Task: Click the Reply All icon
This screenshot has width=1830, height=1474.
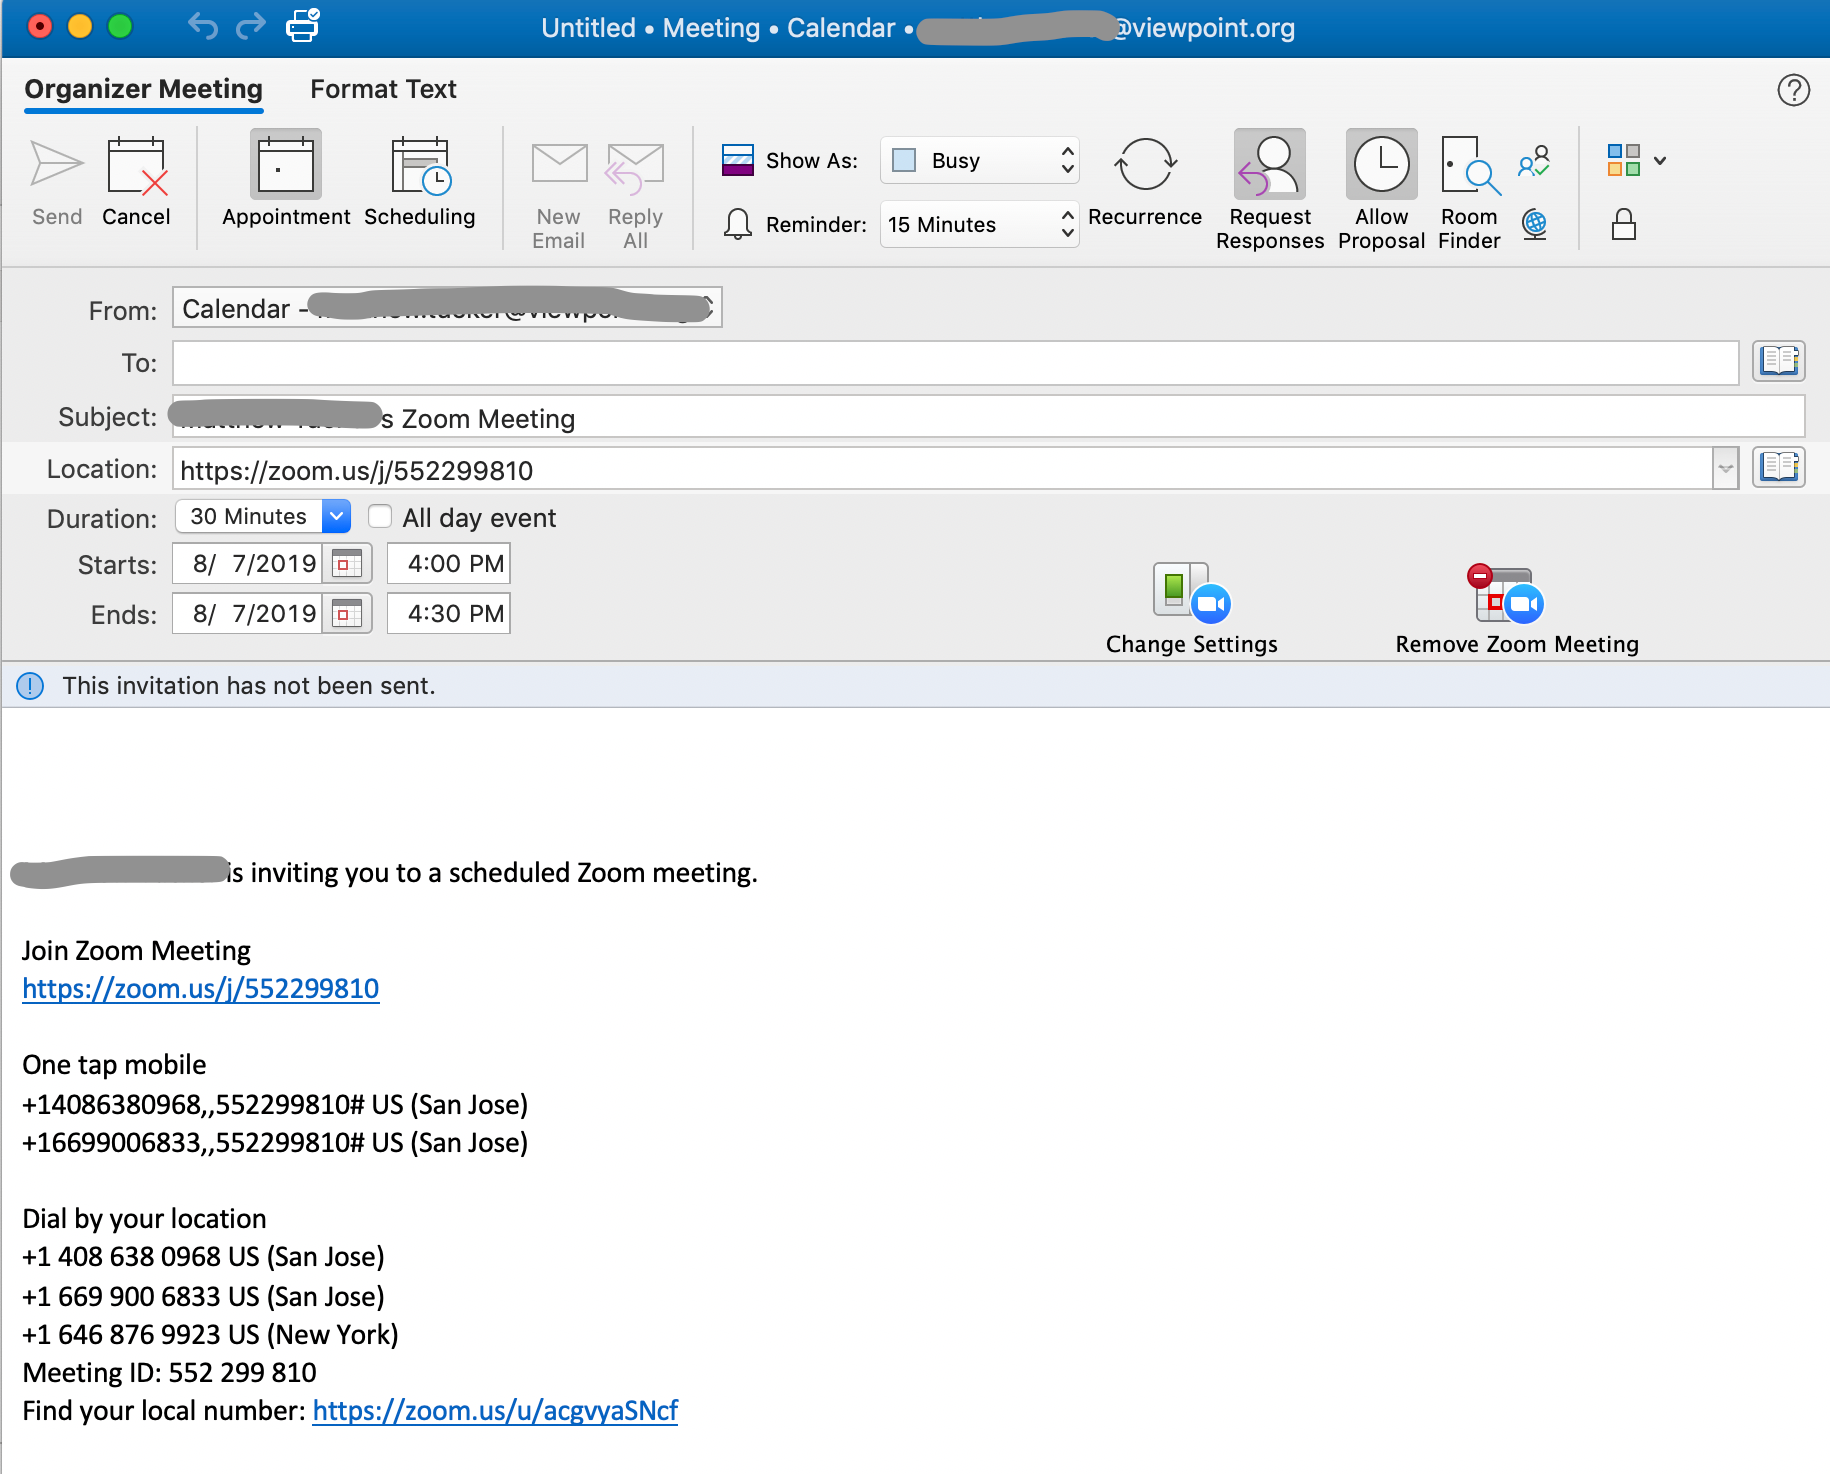Action: click(635, 168)
